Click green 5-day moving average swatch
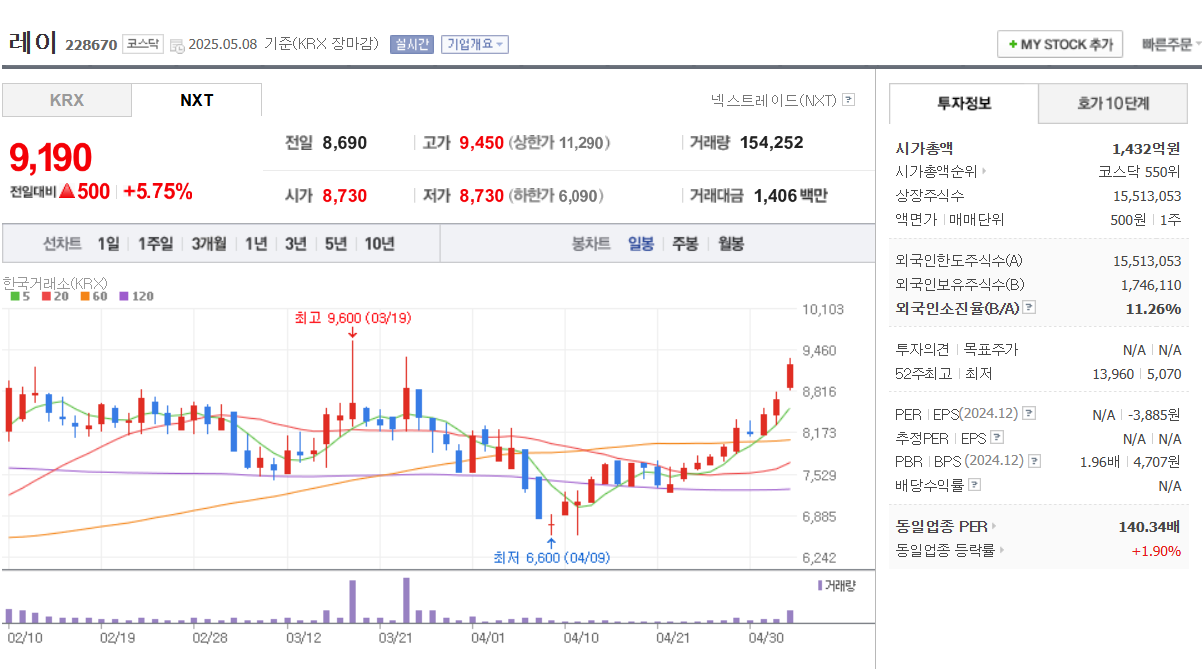This screenshot has width=1202, height=669. point(15,296)
